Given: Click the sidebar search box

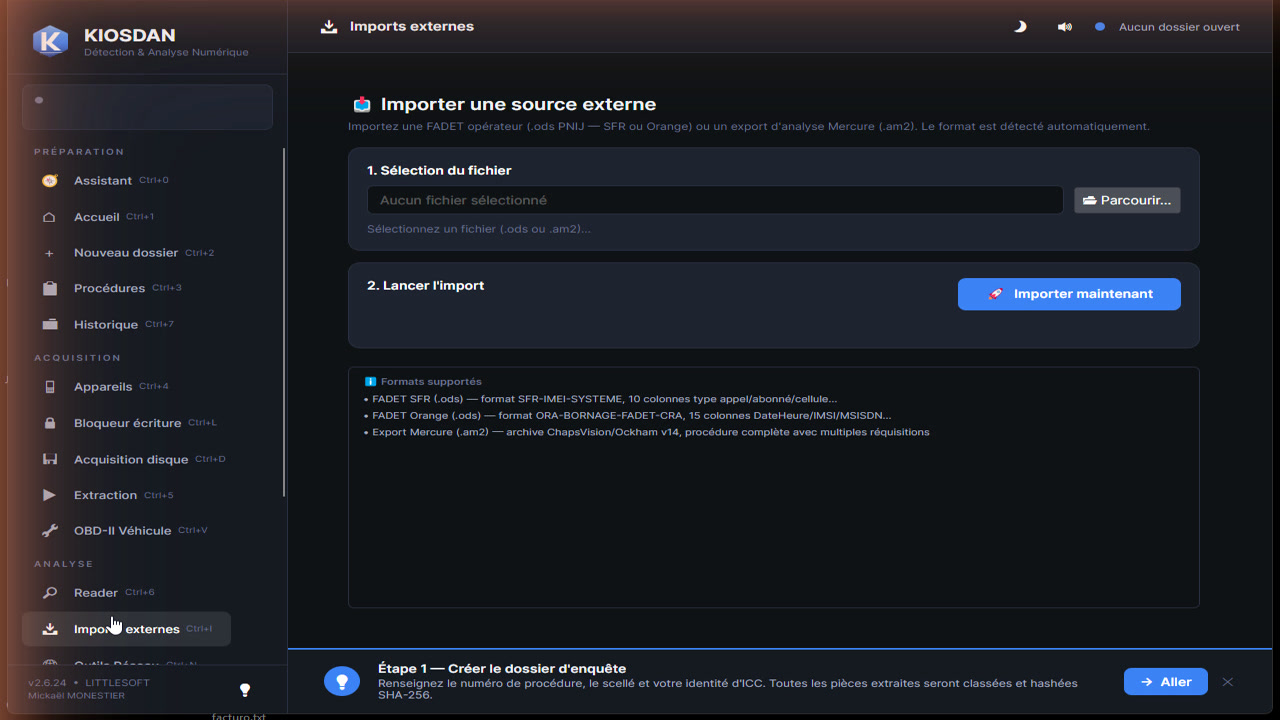Looking at the screenshot, I should pyautogui.click(x=147, y=107).
